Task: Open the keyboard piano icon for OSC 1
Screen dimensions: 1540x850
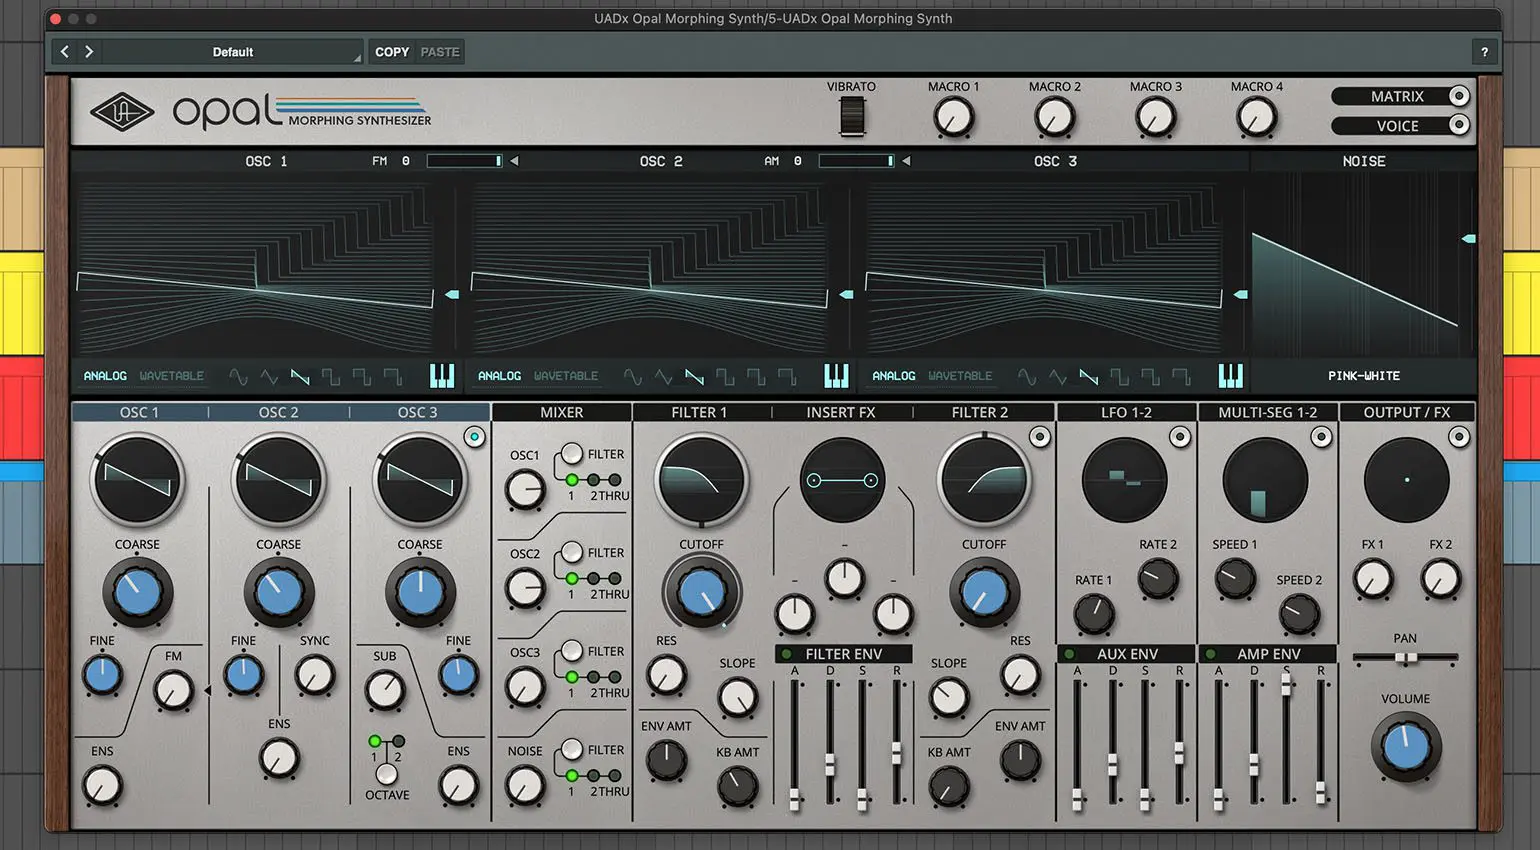Action: click(443, 376)
